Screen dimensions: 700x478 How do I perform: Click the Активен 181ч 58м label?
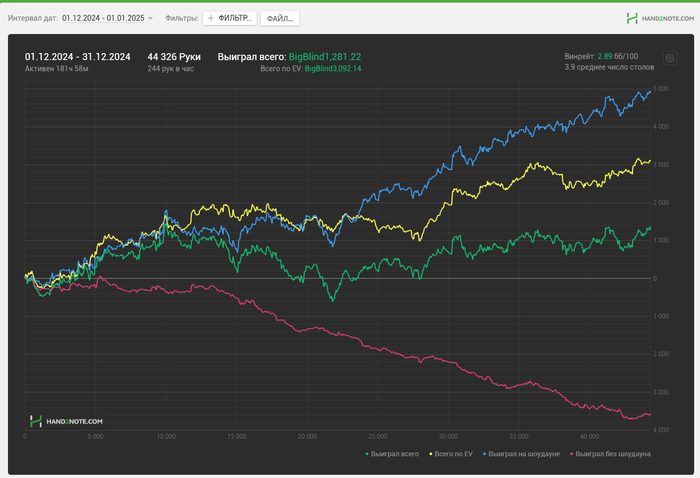pos(57,69)
